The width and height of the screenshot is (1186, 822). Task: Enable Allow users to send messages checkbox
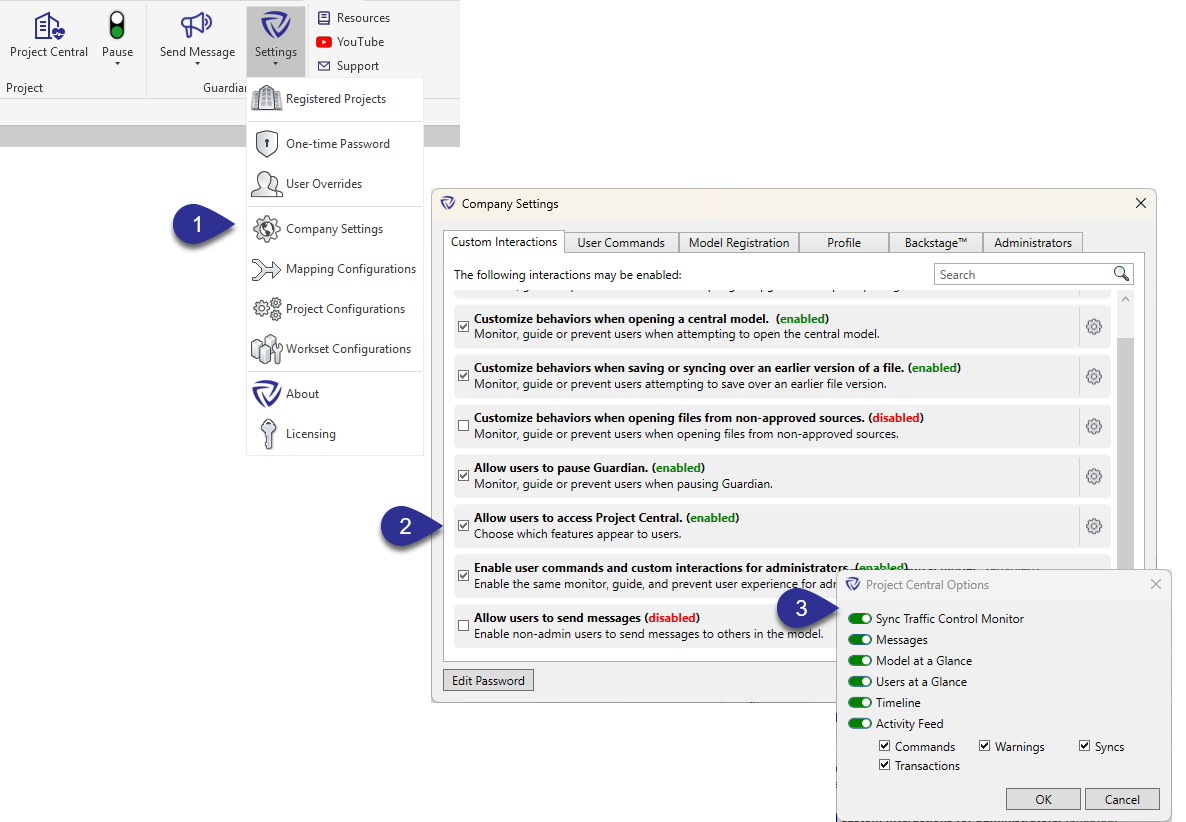464,625
